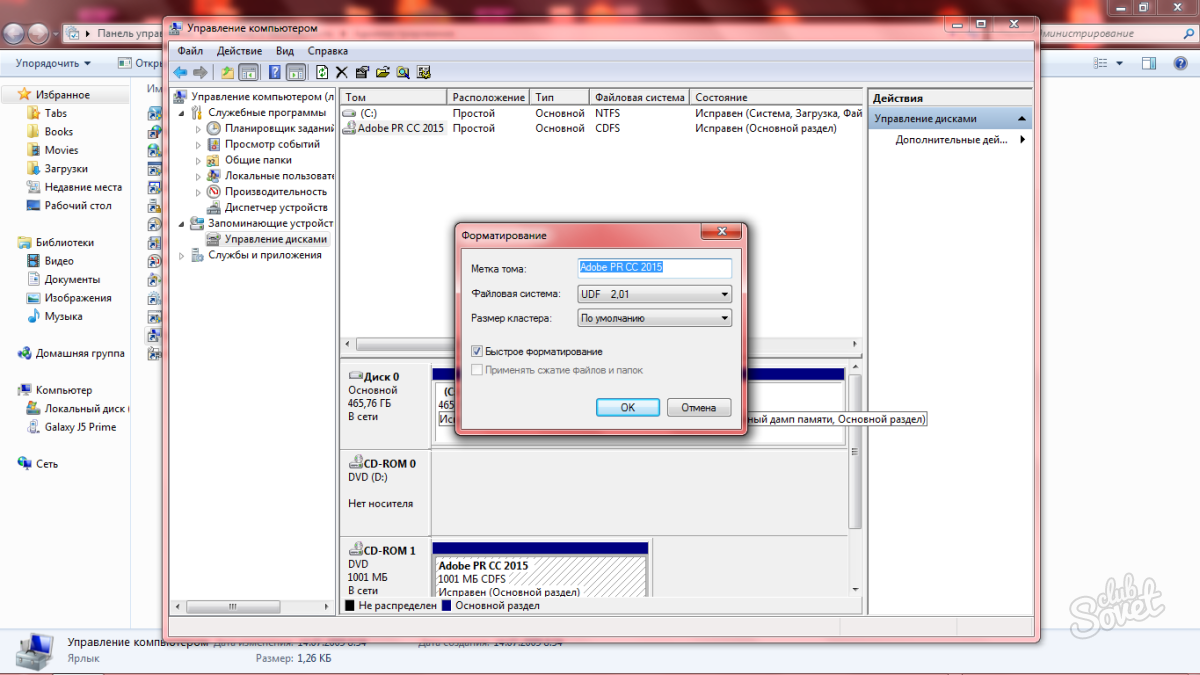The height and width of the screenshot is (675, 1200).
Task: Open the Вид menu
Action: (x=285, y=51)
